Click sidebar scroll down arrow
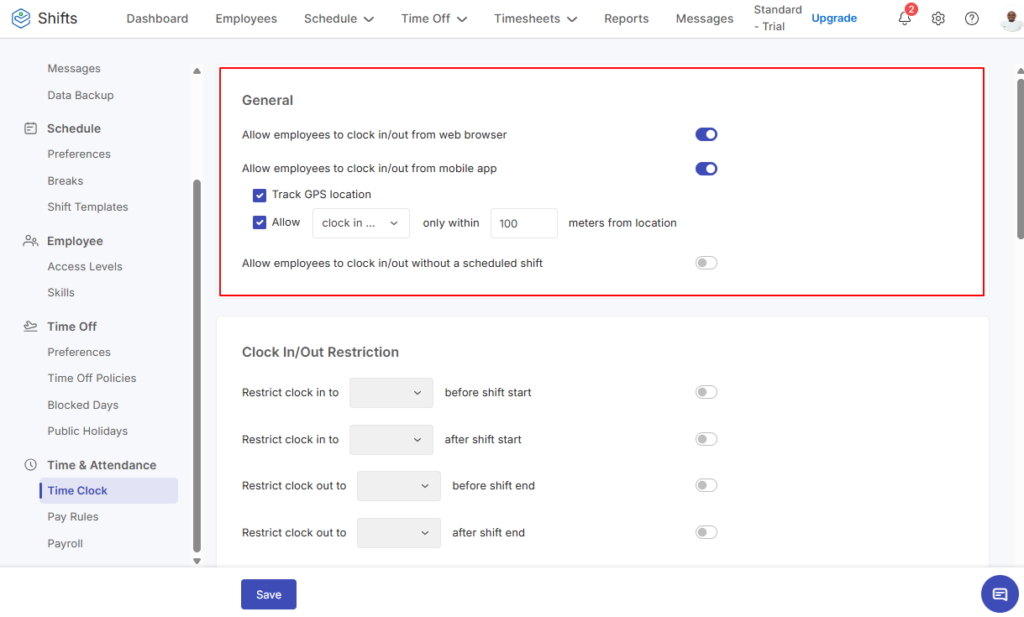 click(x=197, y=561)
